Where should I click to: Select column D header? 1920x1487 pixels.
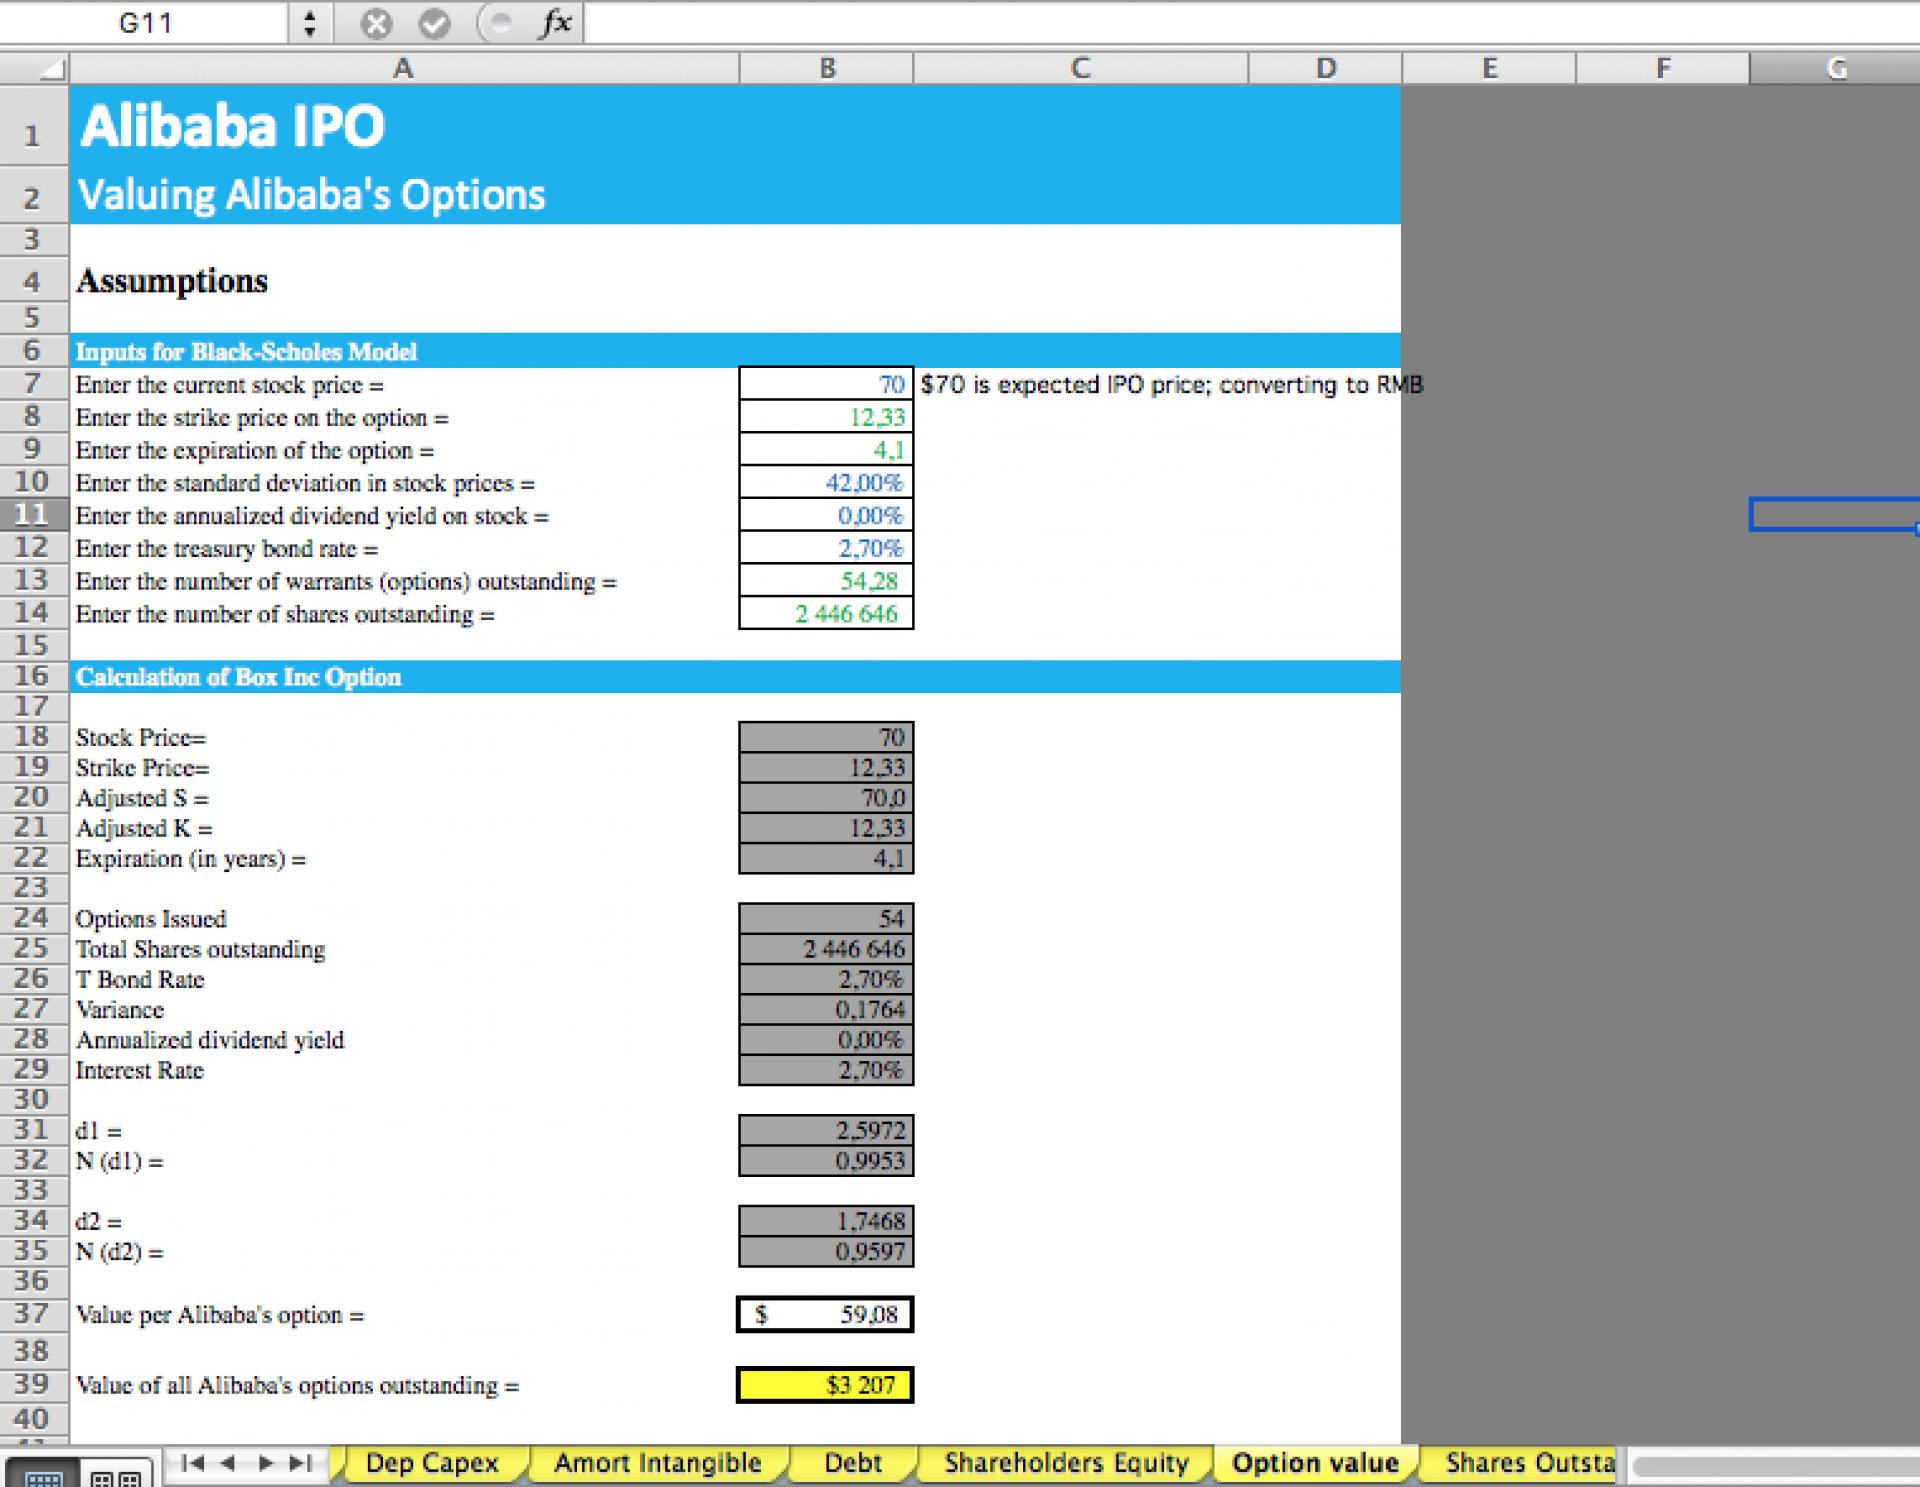[1325, 68]
